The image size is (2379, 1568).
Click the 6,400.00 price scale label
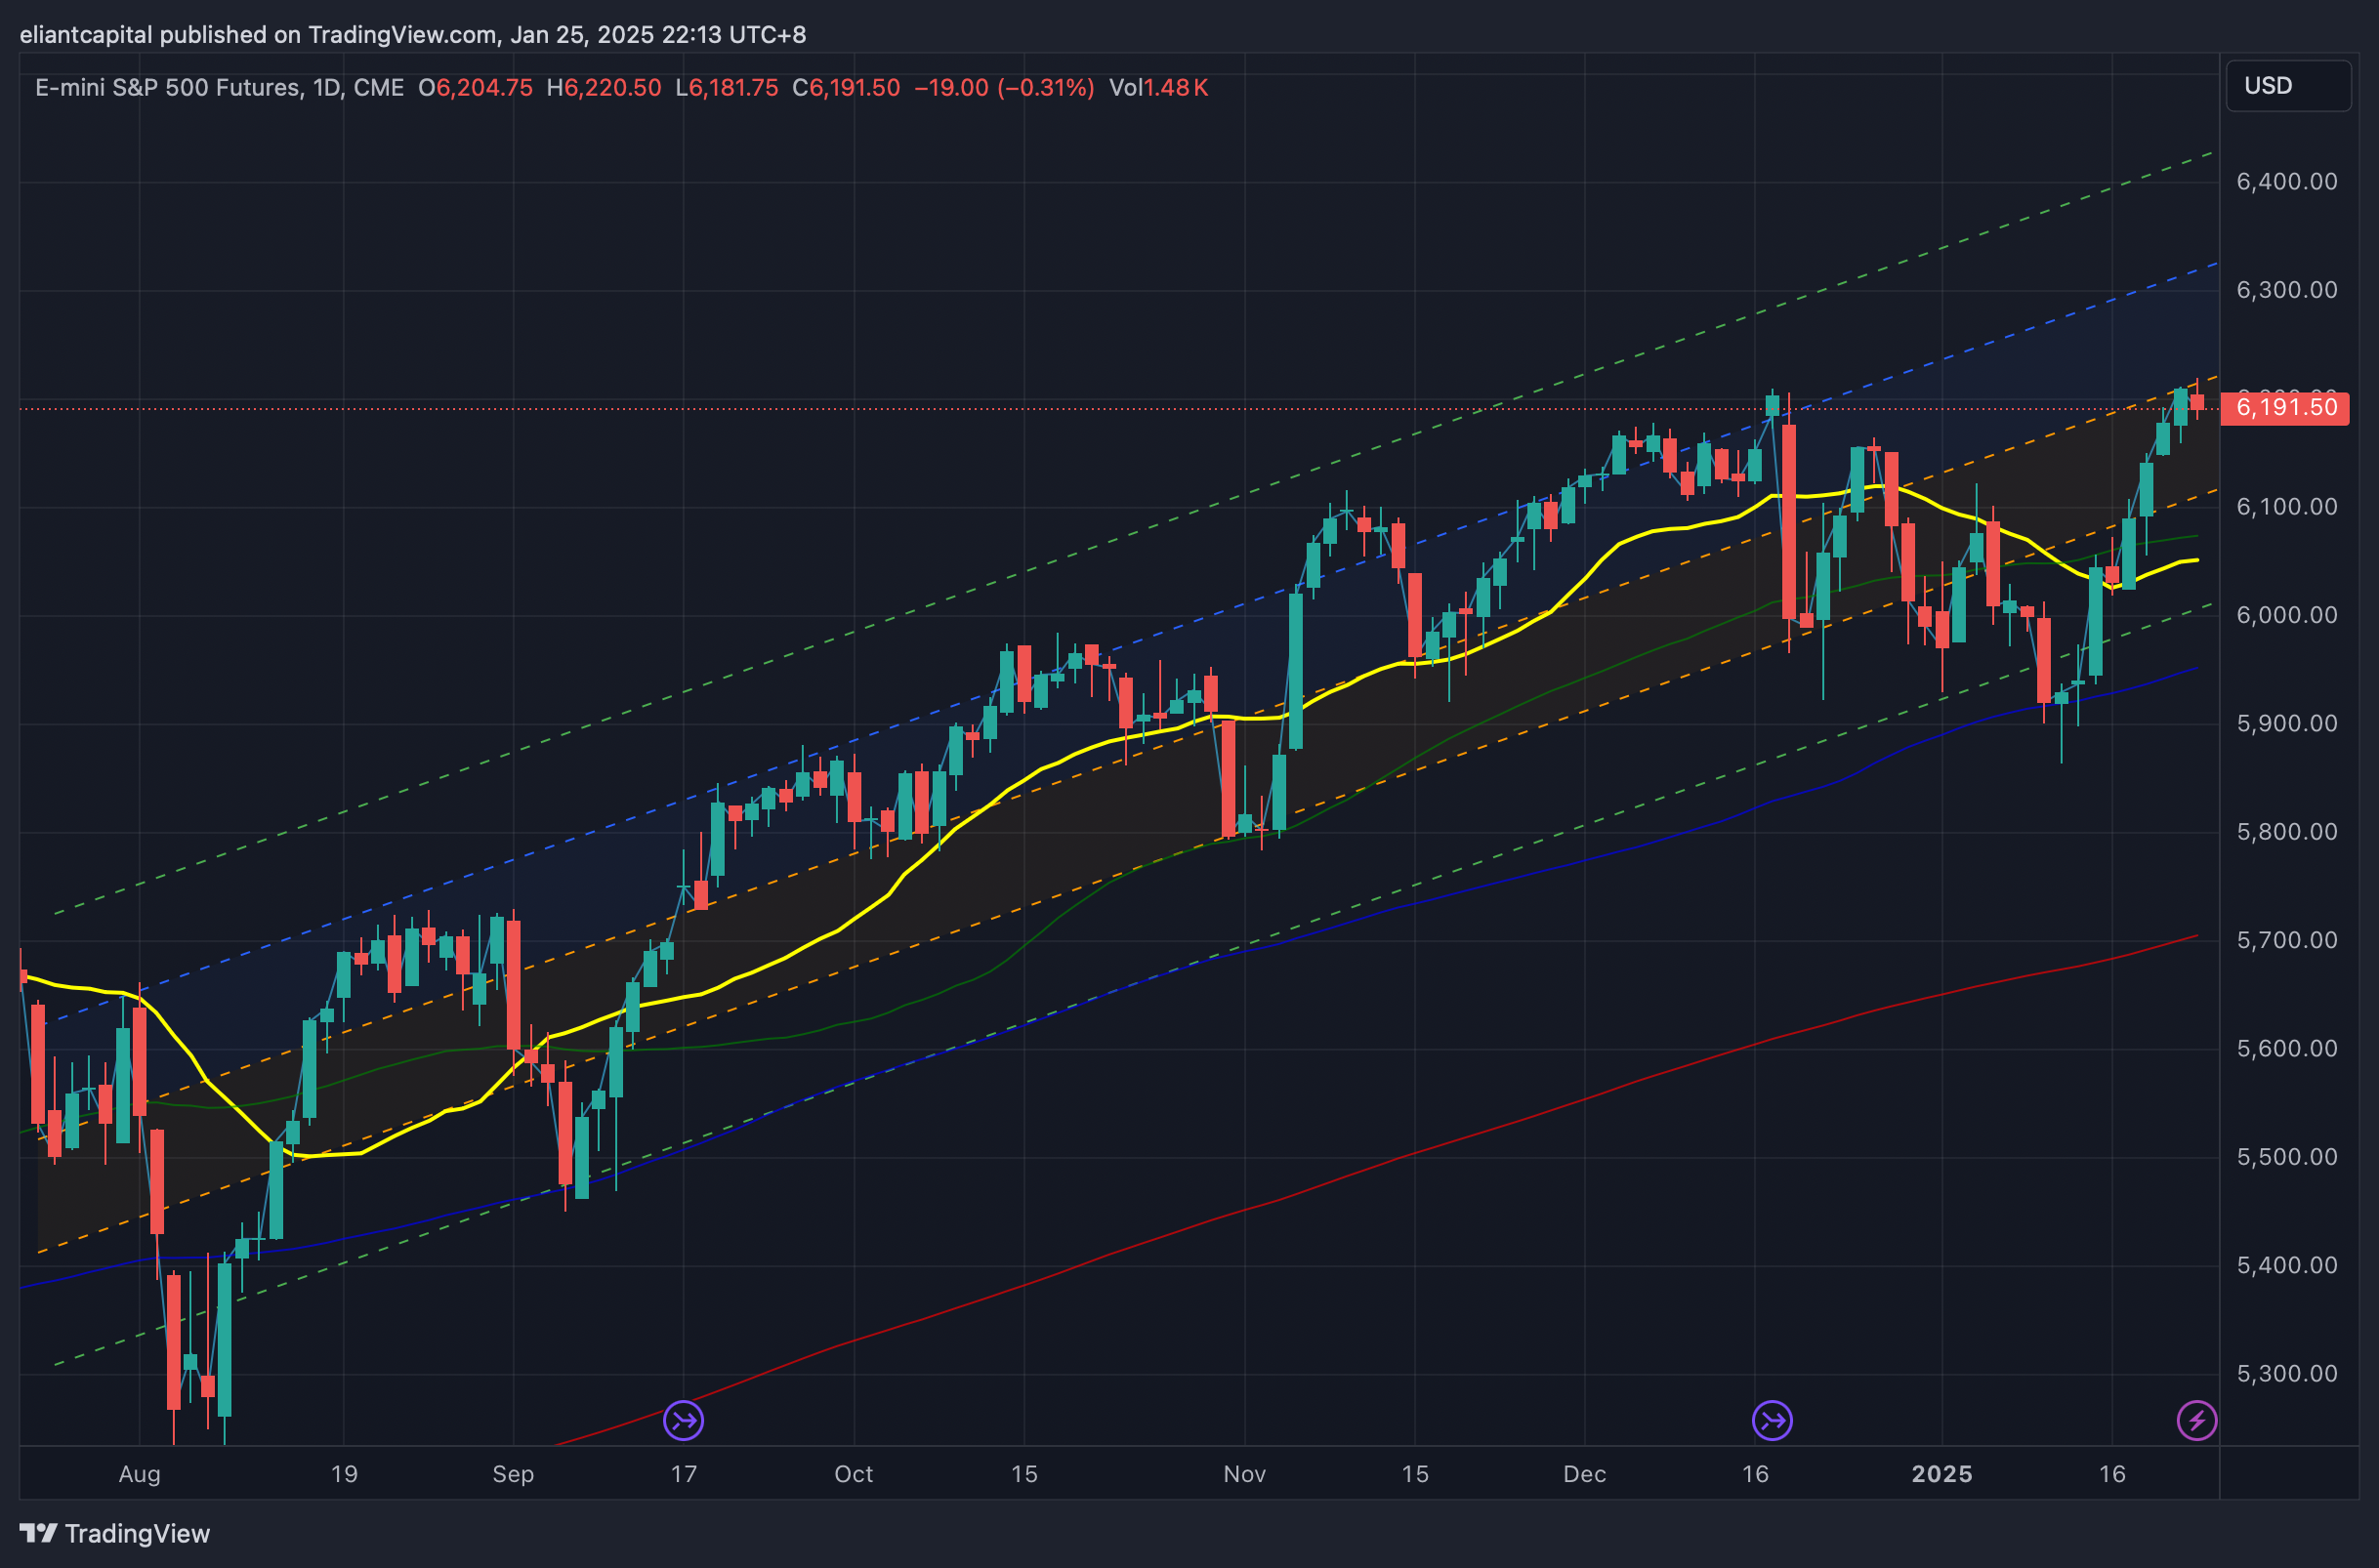[x=2286, y=182]
